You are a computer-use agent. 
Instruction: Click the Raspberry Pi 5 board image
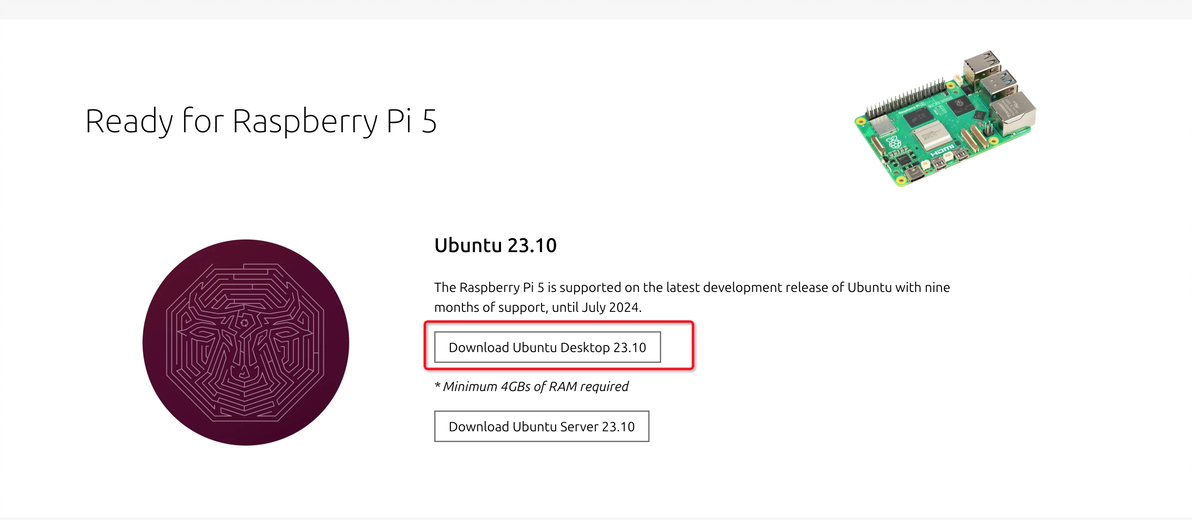coord(946,119)
